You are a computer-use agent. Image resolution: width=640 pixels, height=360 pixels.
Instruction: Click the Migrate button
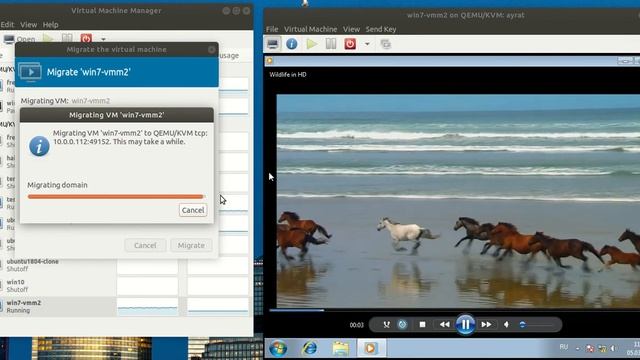coord(191,245)
